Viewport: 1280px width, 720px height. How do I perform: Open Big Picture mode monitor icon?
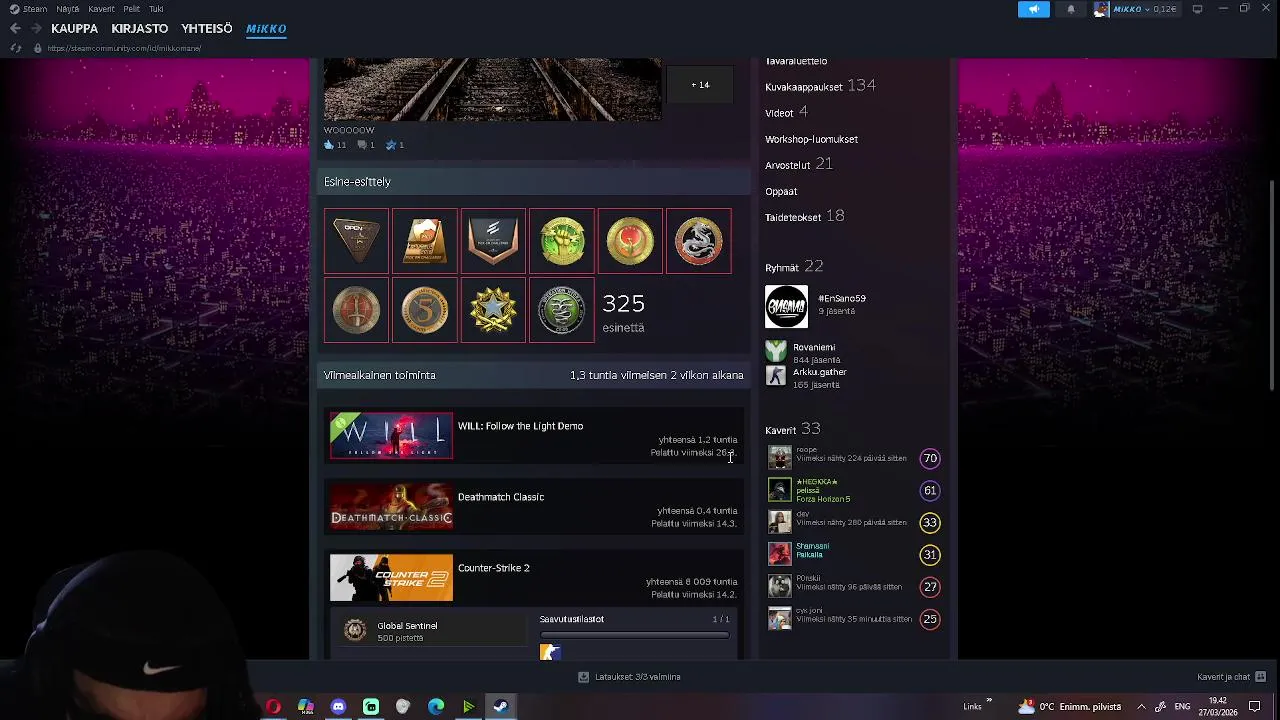tap(1197, 9)
